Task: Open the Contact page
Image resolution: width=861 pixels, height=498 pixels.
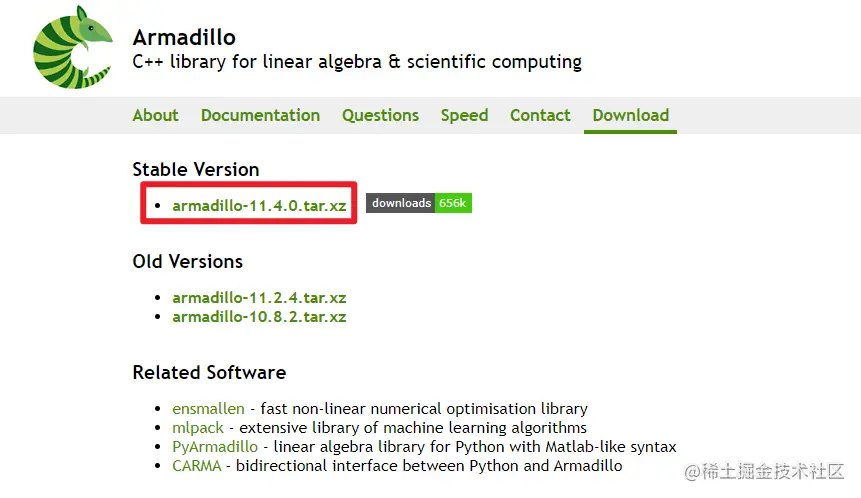Action: [540, 115]
